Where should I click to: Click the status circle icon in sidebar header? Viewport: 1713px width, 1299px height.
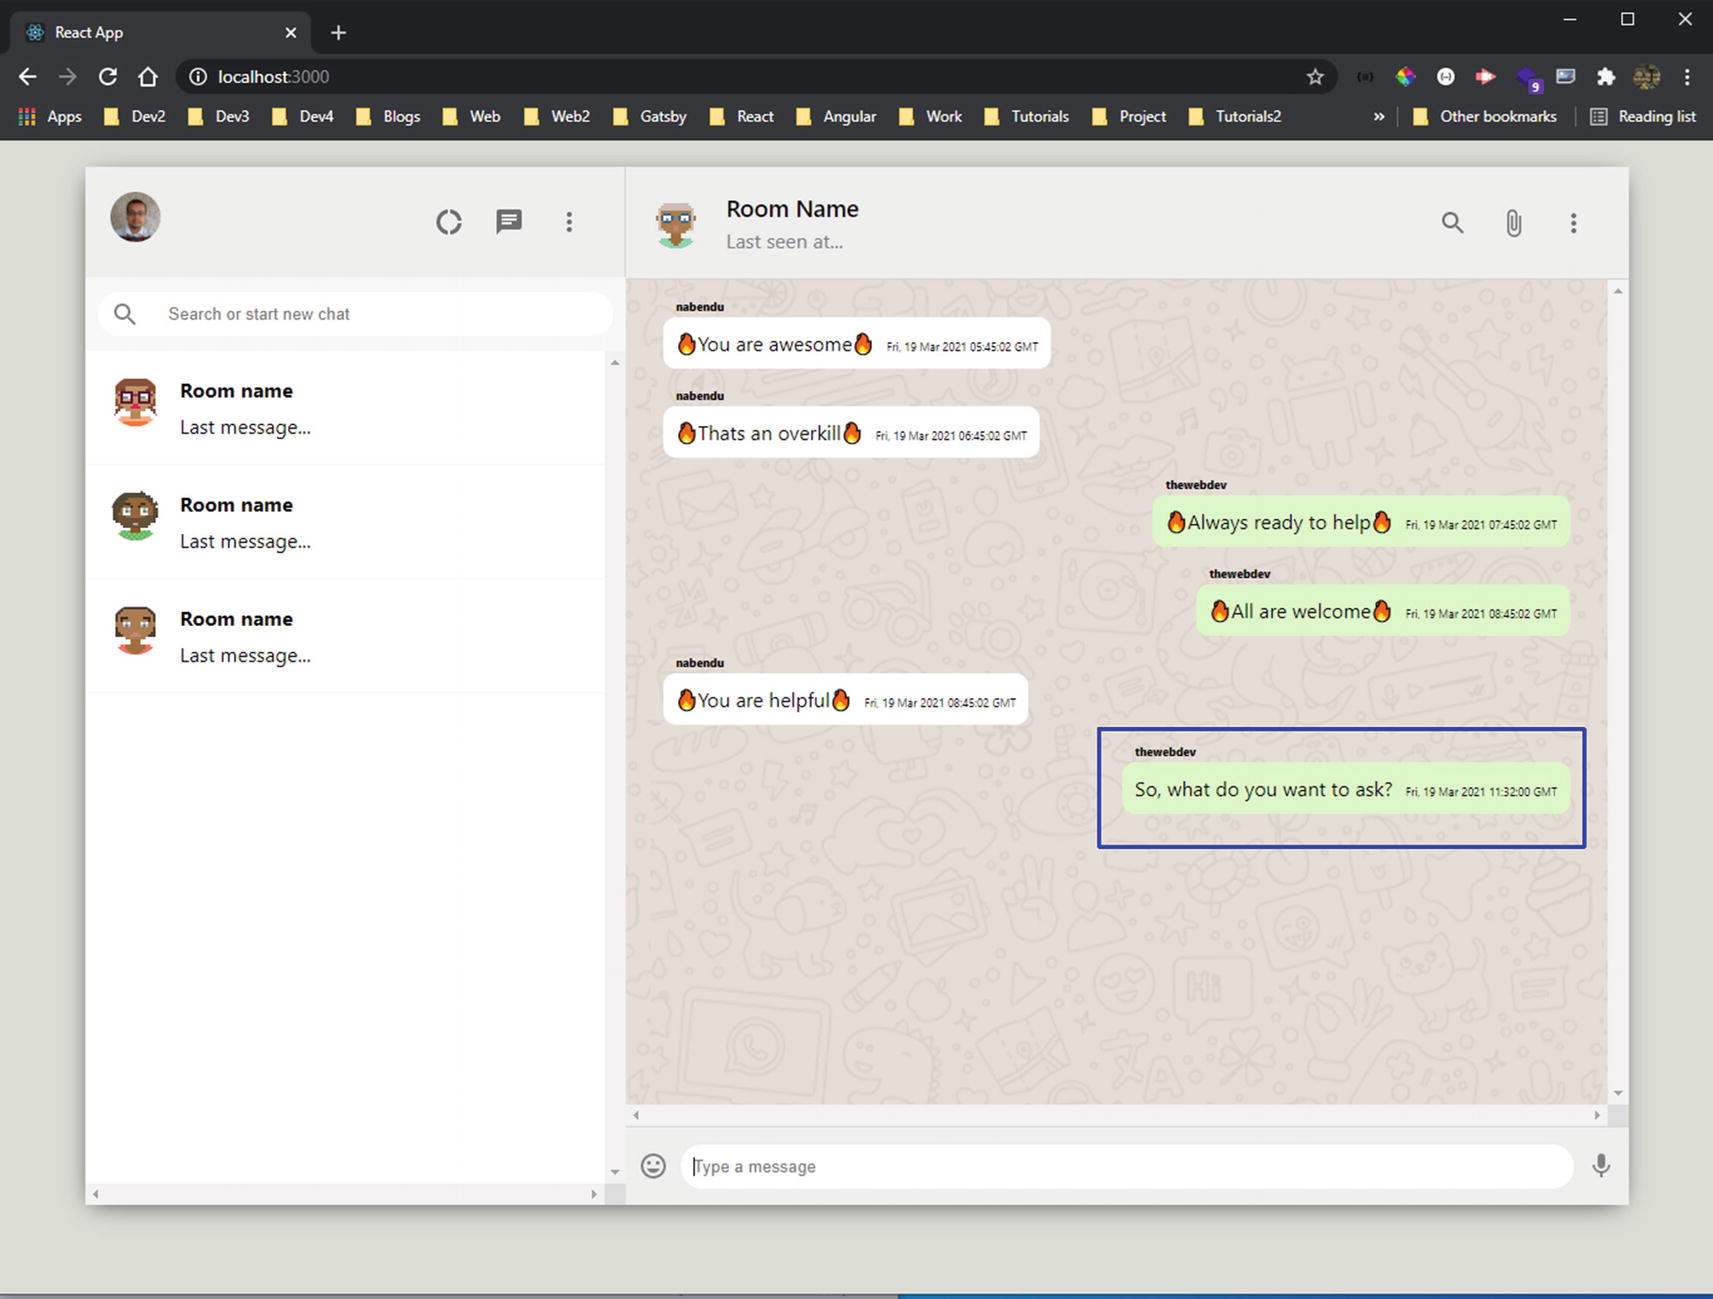tap(449, 222)
